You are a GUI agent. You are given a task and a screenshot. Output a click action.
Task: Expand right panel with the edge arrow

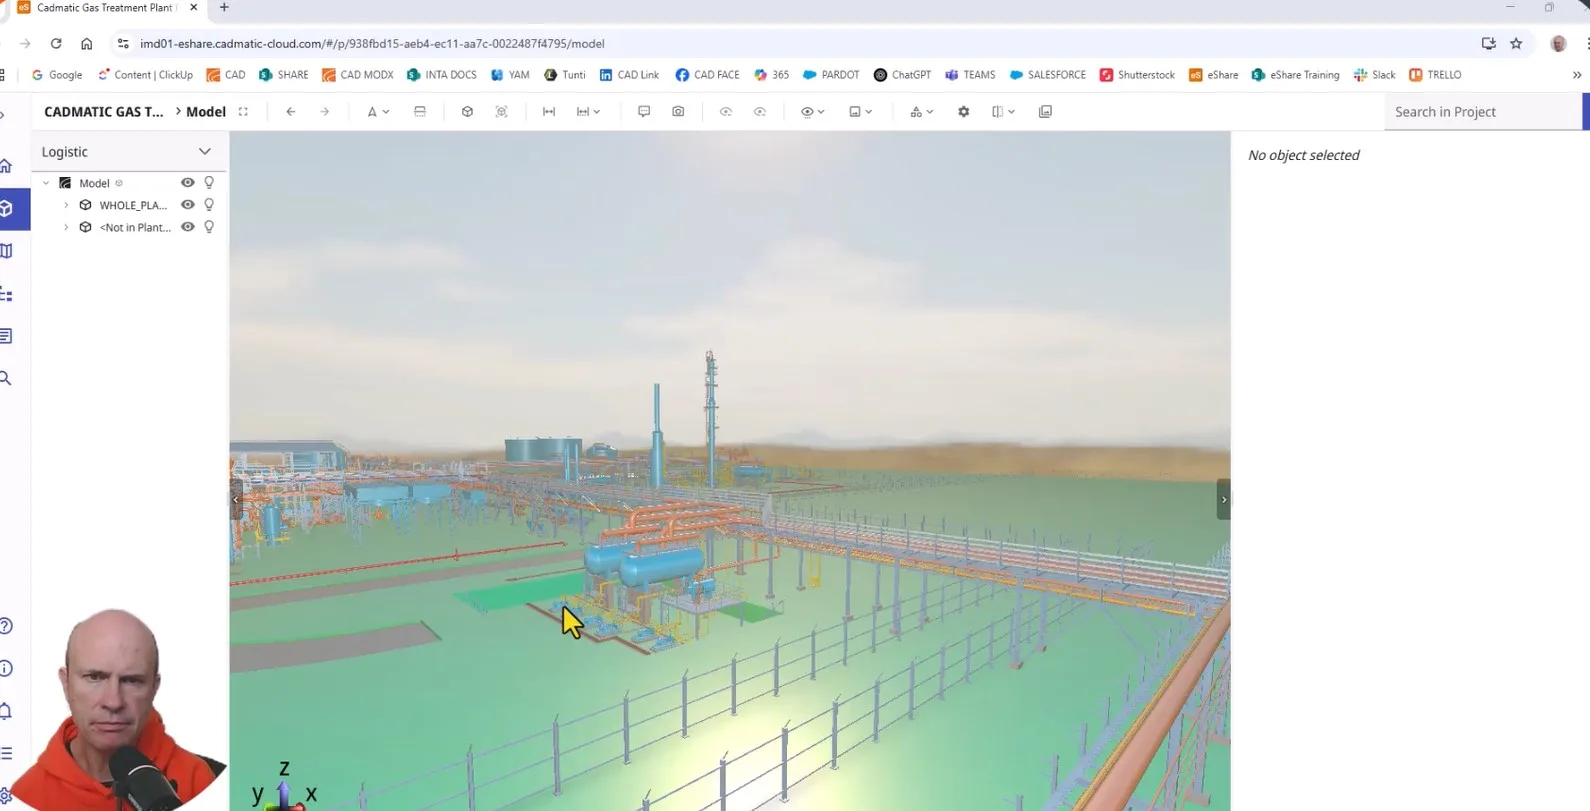tap(1223, 499)
